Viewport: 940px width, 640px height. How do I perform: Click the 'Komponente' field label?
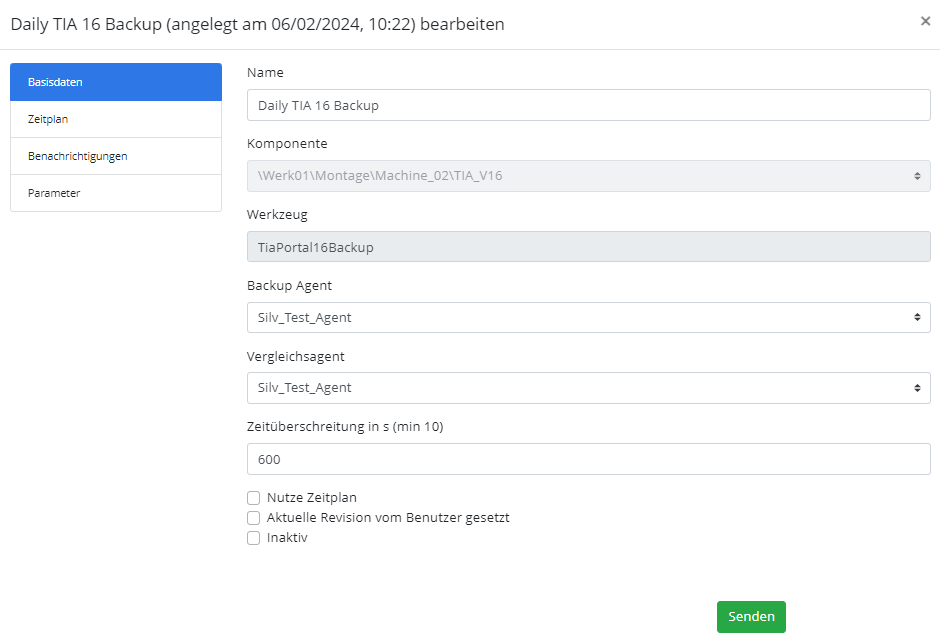287,144
